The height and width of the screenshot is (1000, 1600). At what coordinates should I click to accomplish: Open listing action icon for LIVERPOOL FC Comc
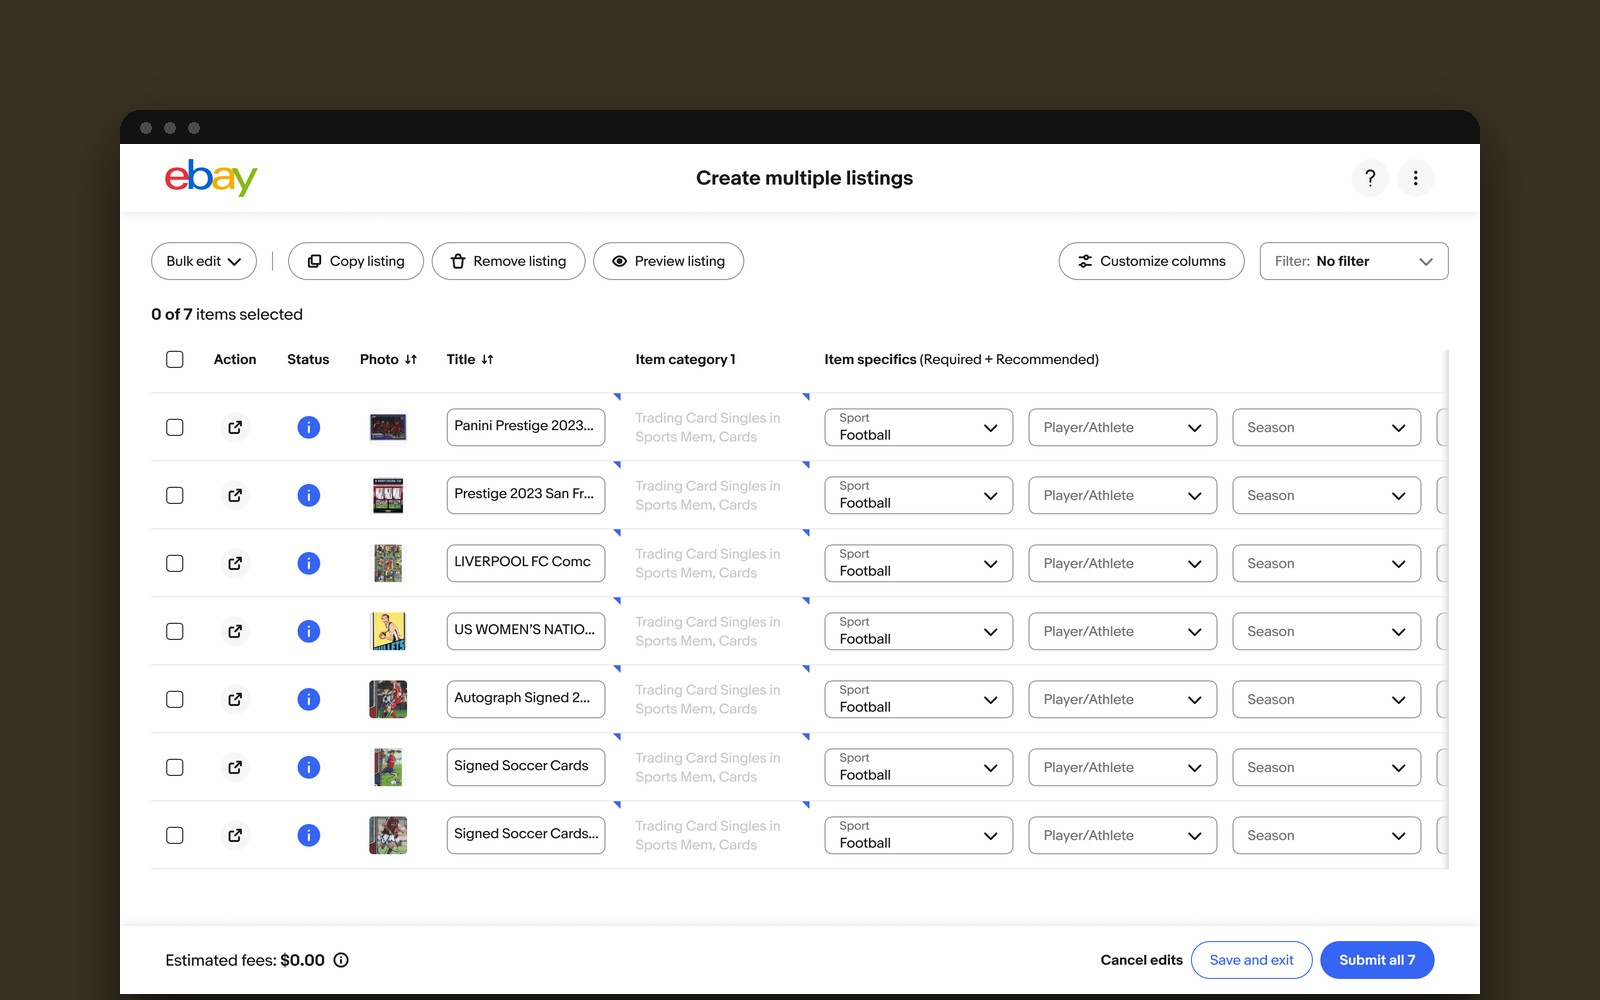coord(235,563)
